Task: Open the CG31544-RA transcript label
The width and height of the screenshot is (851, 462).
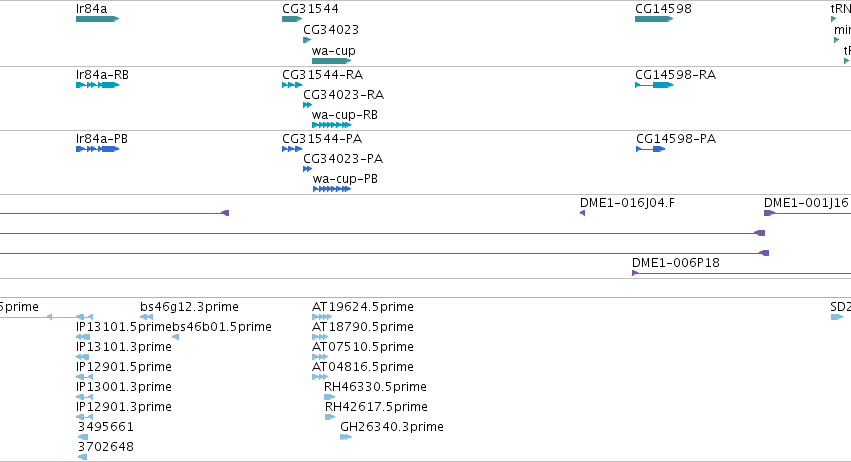Action: coord(322,74)
